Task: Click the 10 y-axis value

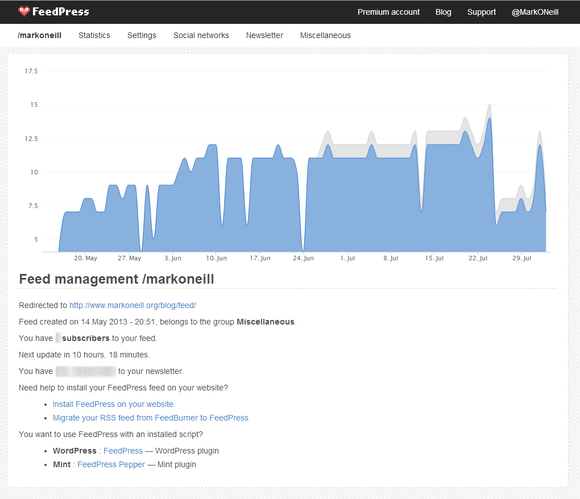Action: point(34,172)
